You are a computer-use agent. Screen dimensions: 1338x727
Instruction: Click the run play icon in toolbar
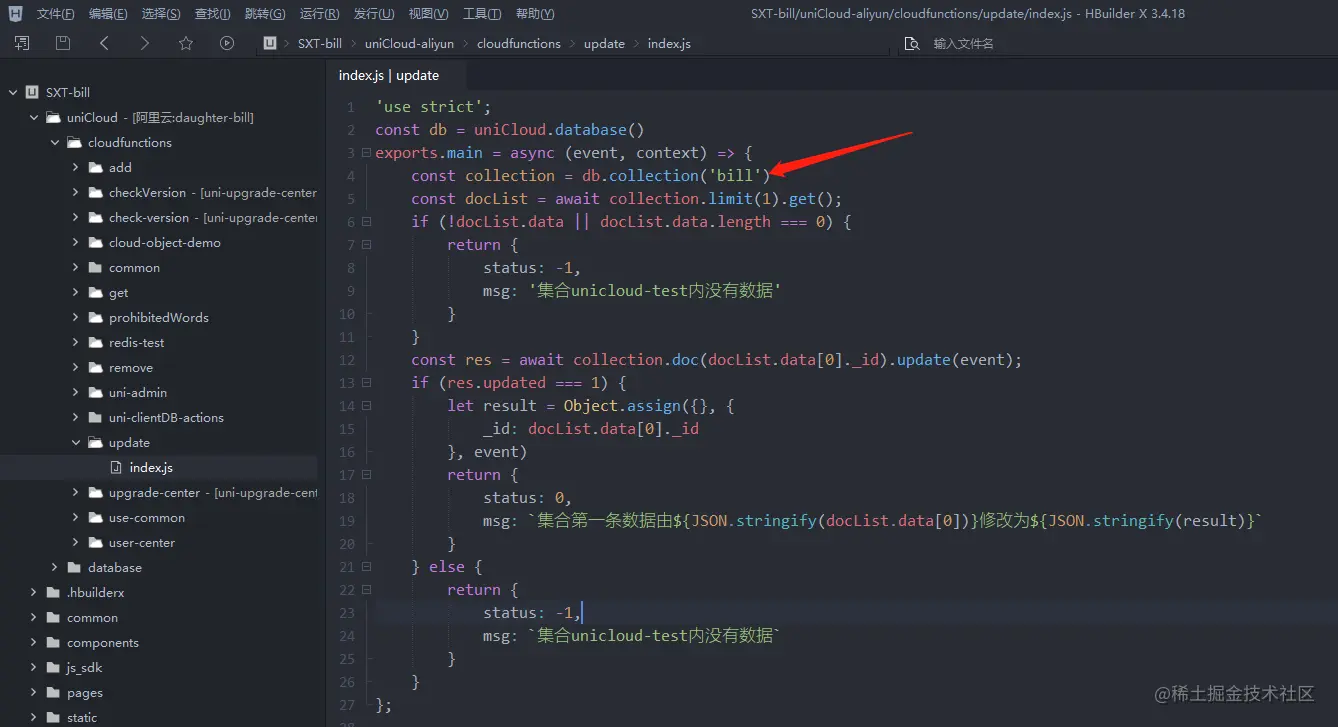pos(227,43)
